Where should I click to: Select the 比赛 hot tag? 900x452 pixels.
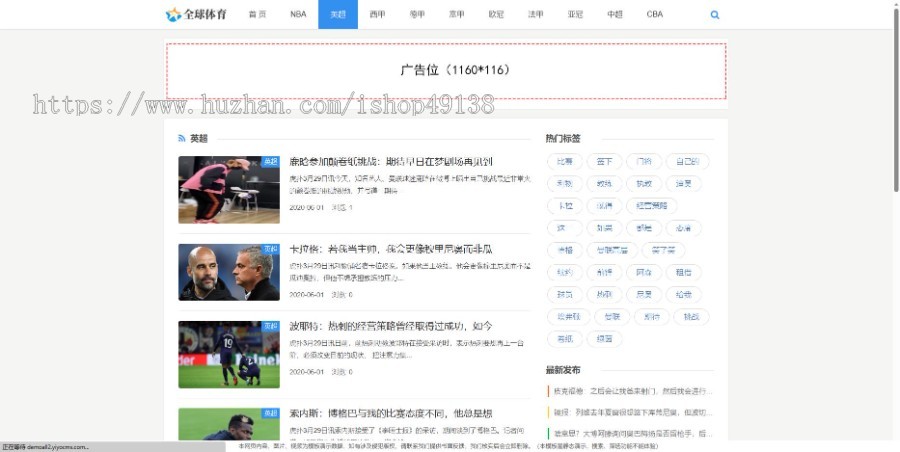565,161
